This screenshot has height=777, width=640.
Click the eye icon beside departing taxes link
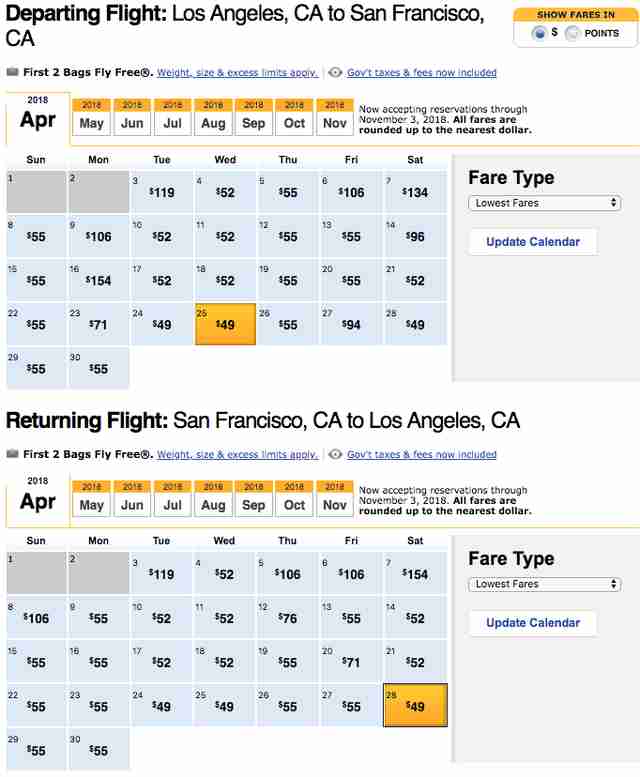click(335, 72)
